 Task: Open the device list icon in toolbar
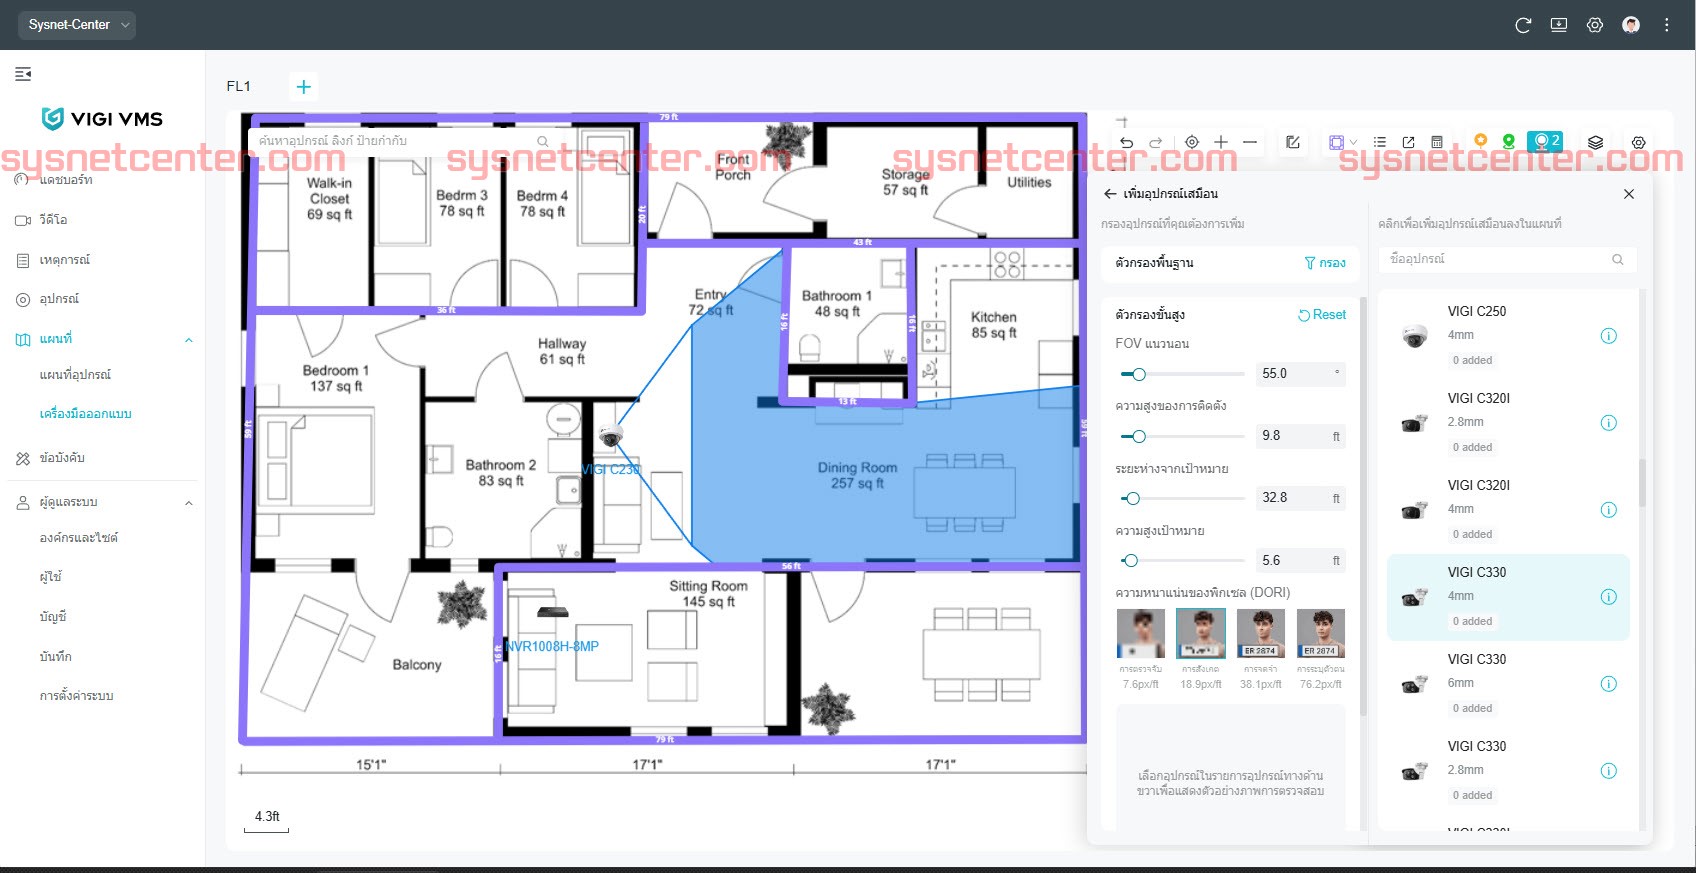(1380, 143)
